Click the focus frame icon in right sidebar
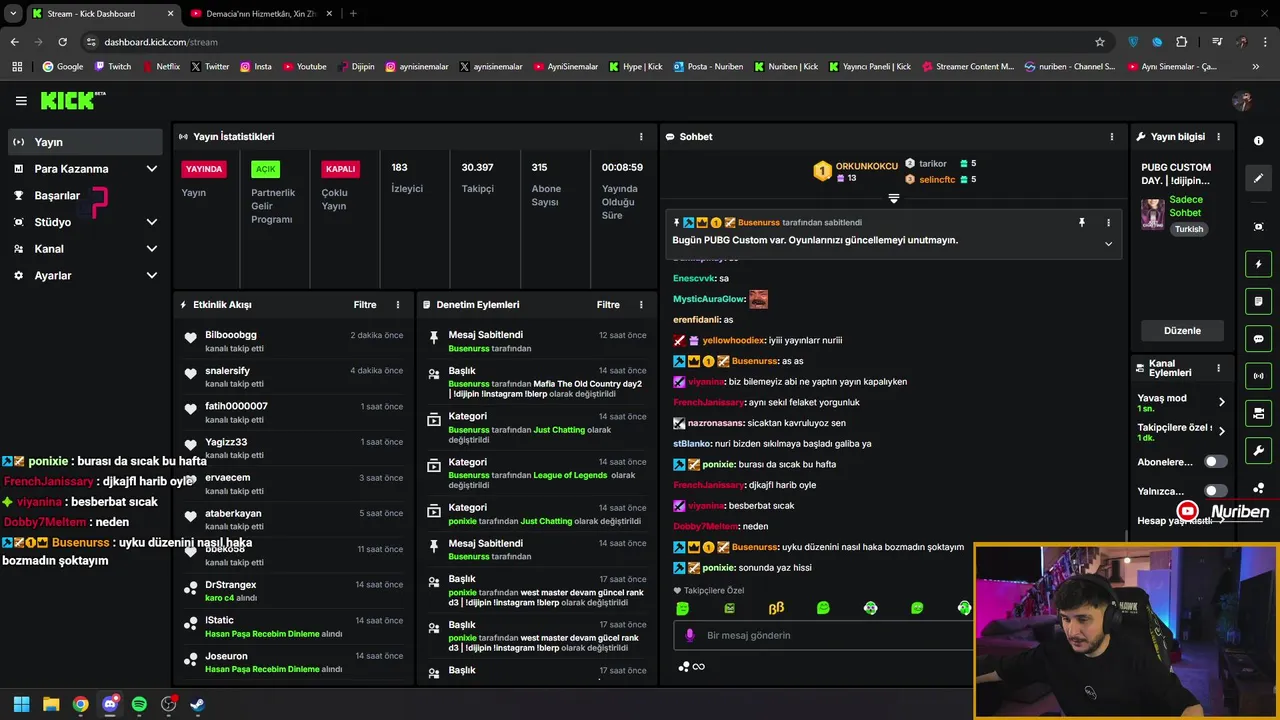 [1259, 227]
